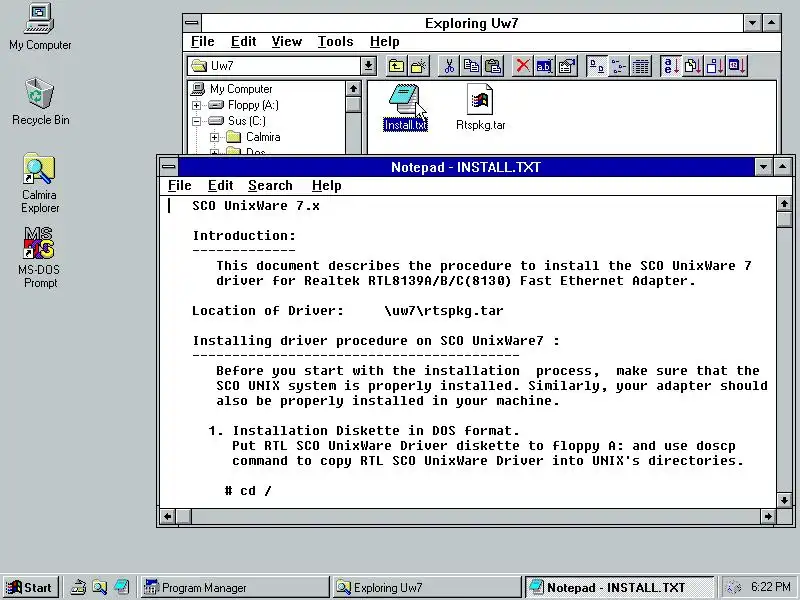Screen dimensions: 800x600
Task: Click the notepad quick launch icon
Action: 121,588
